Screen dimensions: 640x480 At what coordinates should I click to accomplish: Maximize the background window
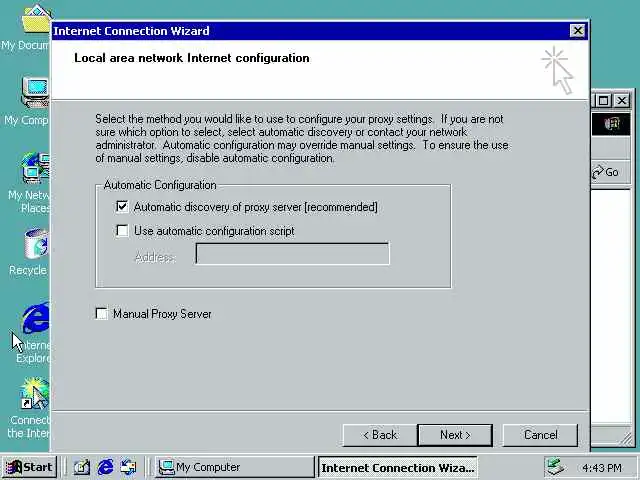[604, 100]
